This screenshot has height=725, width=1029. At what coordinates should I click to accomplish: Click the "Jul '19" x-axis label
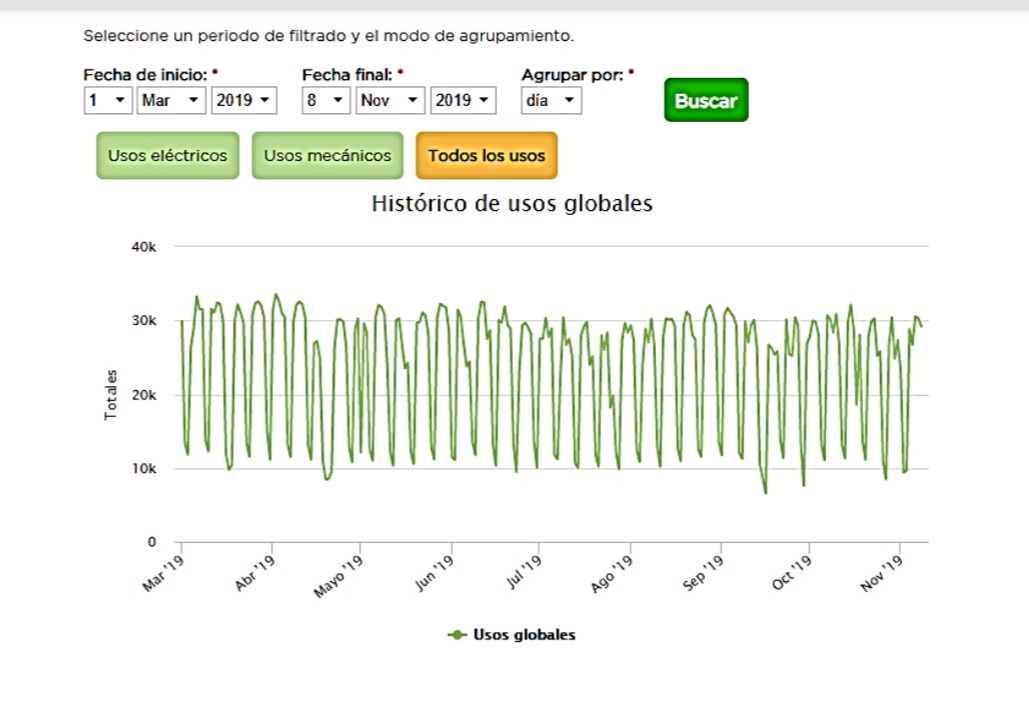[x=524, y=571]
